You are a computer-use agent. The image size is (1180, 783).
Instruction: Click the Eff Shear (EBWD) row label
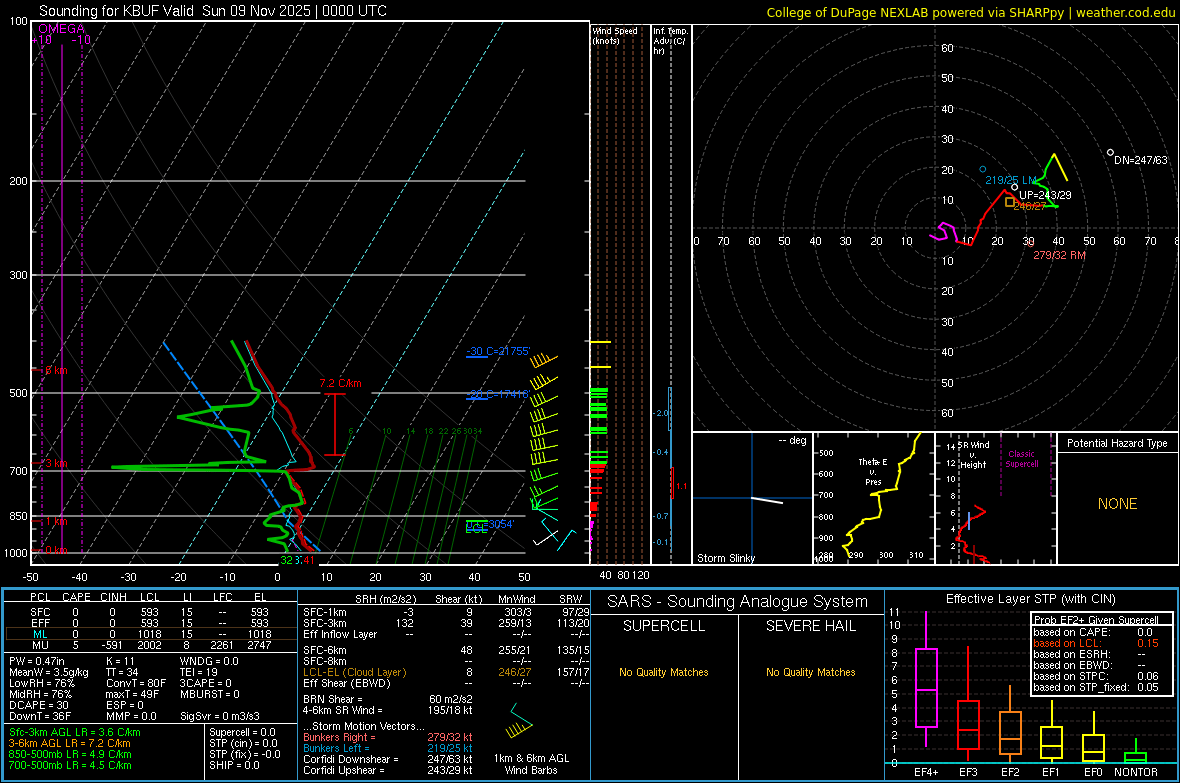[347, 684]
